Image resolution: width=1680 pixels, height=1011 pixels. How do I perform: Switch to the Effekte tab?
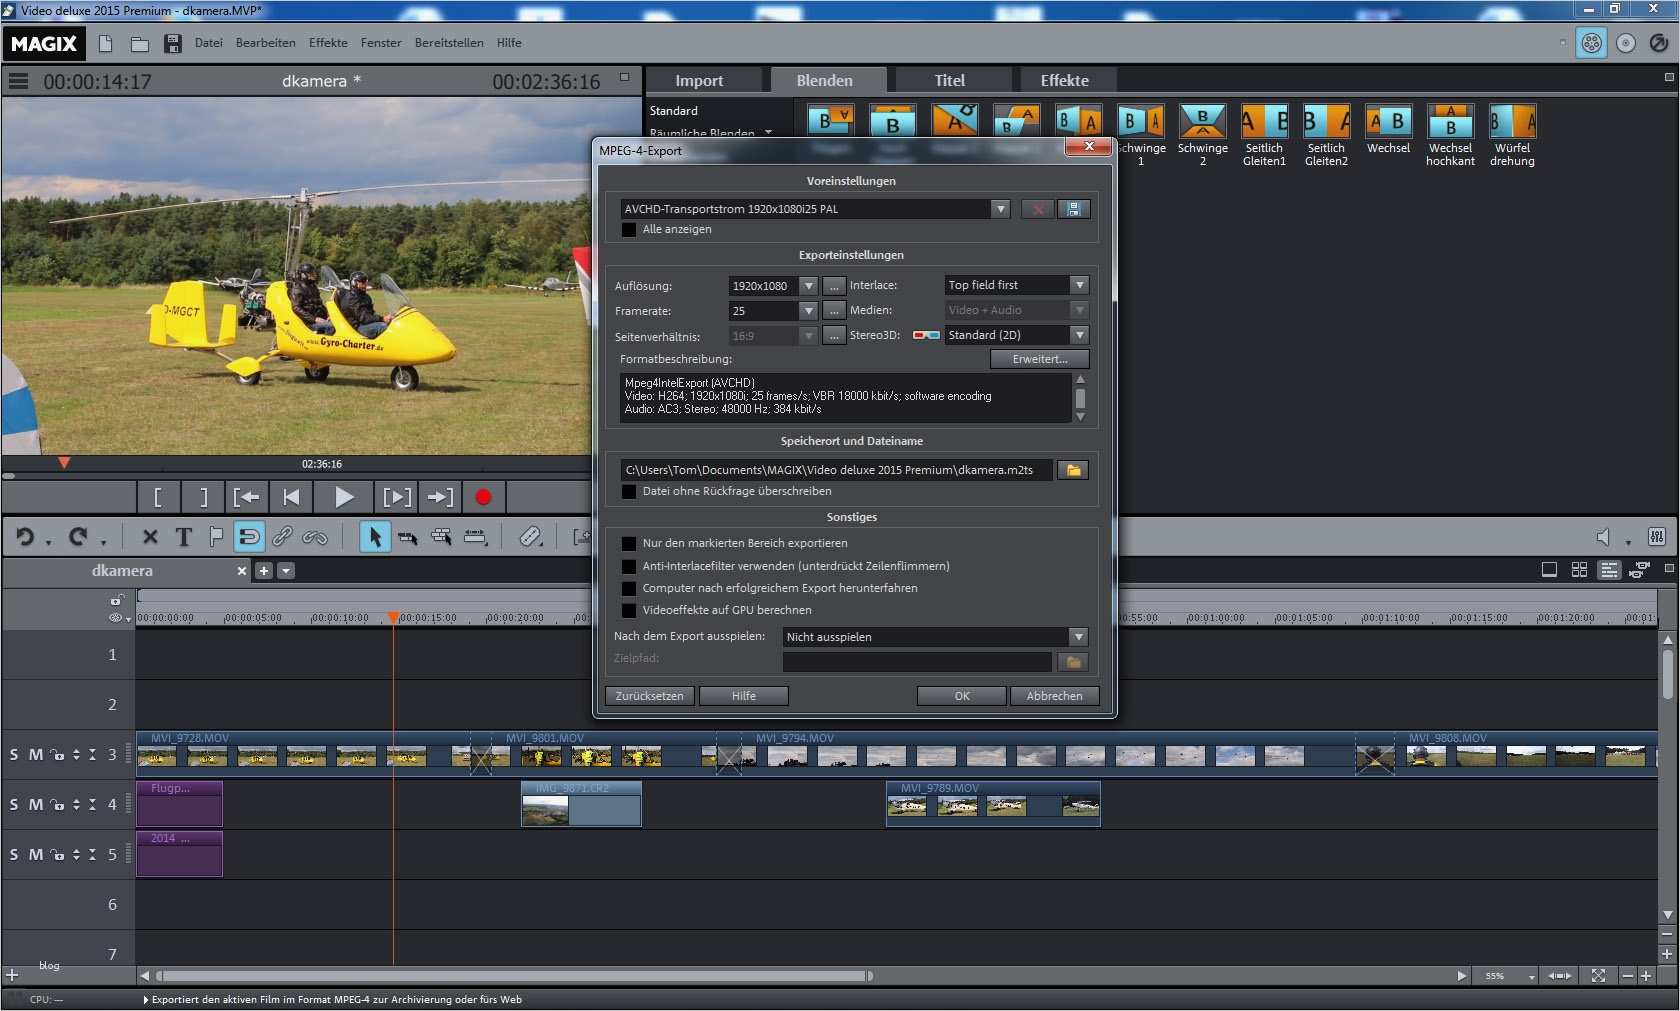[x=1064, y=81]
